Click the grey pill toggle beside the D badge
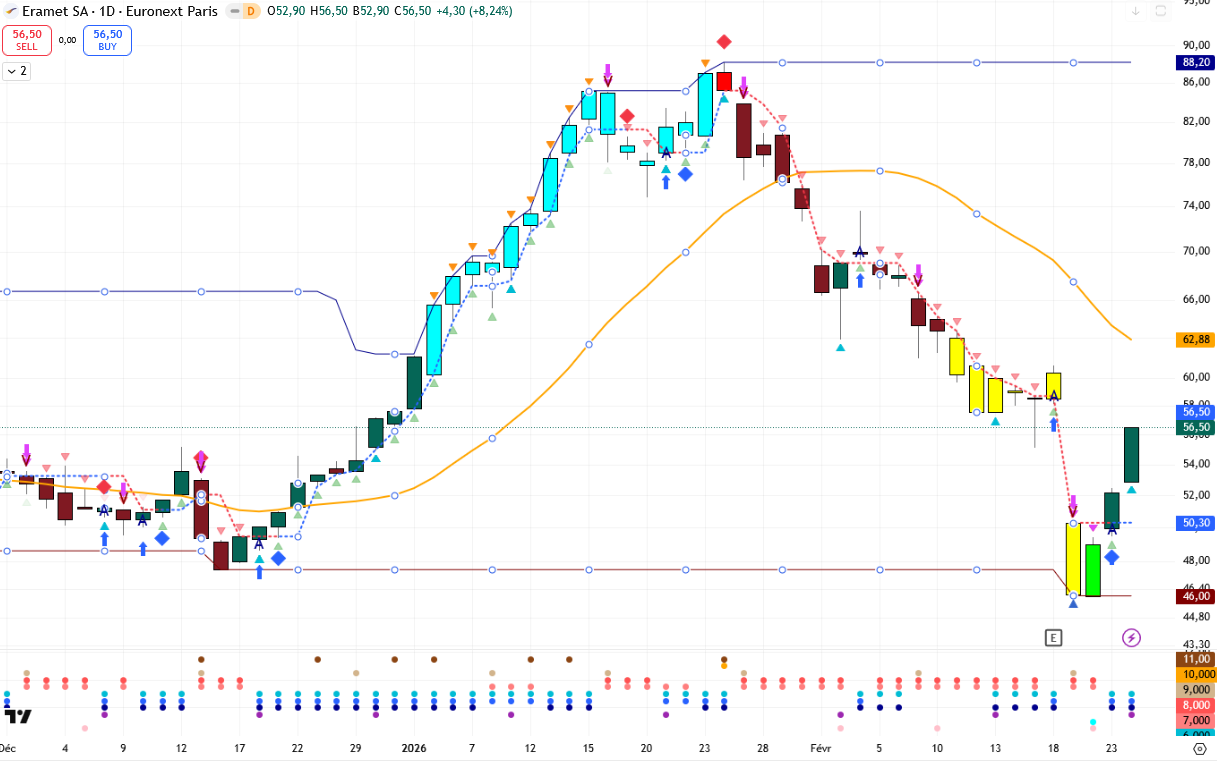 pos(233,11)
